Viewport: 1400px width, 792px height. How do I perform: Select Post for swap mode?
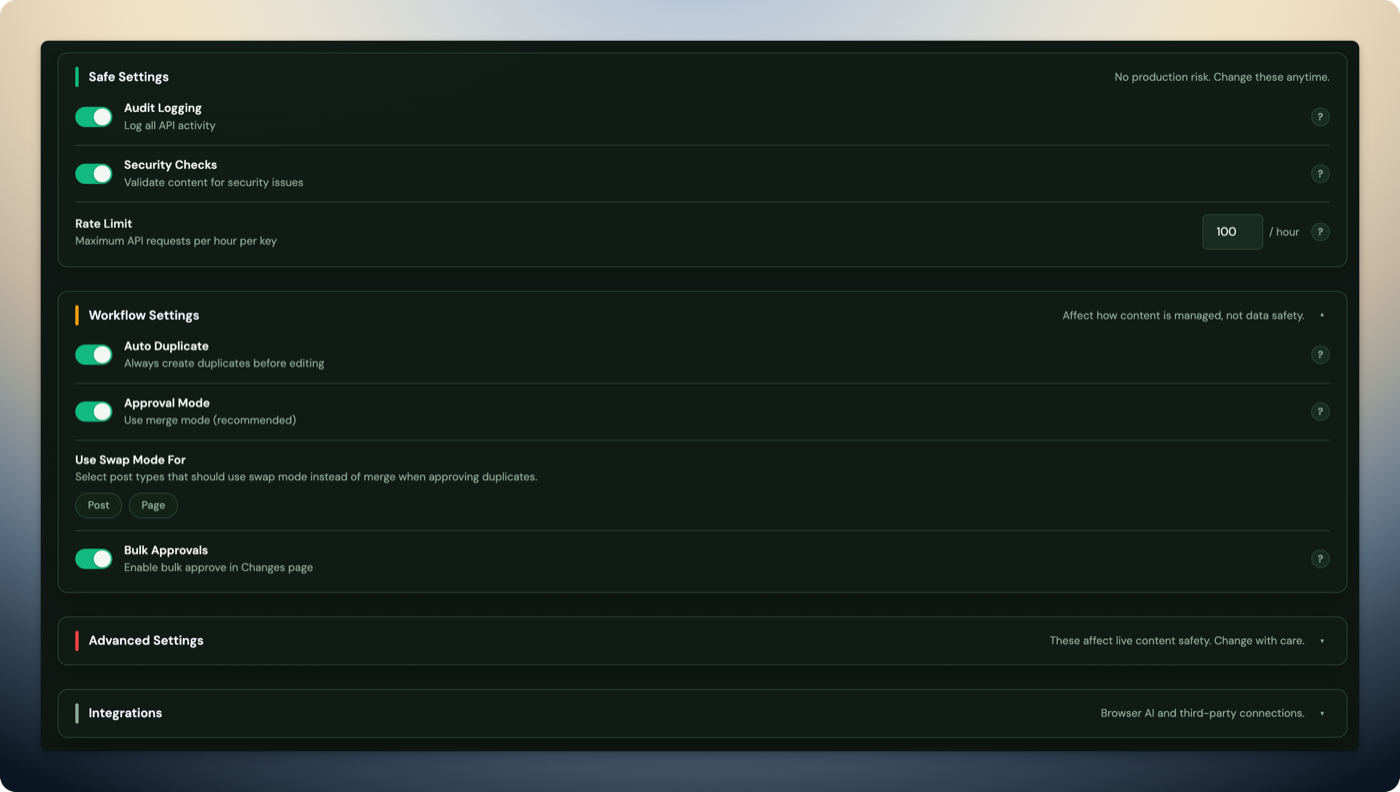[98, 505]
